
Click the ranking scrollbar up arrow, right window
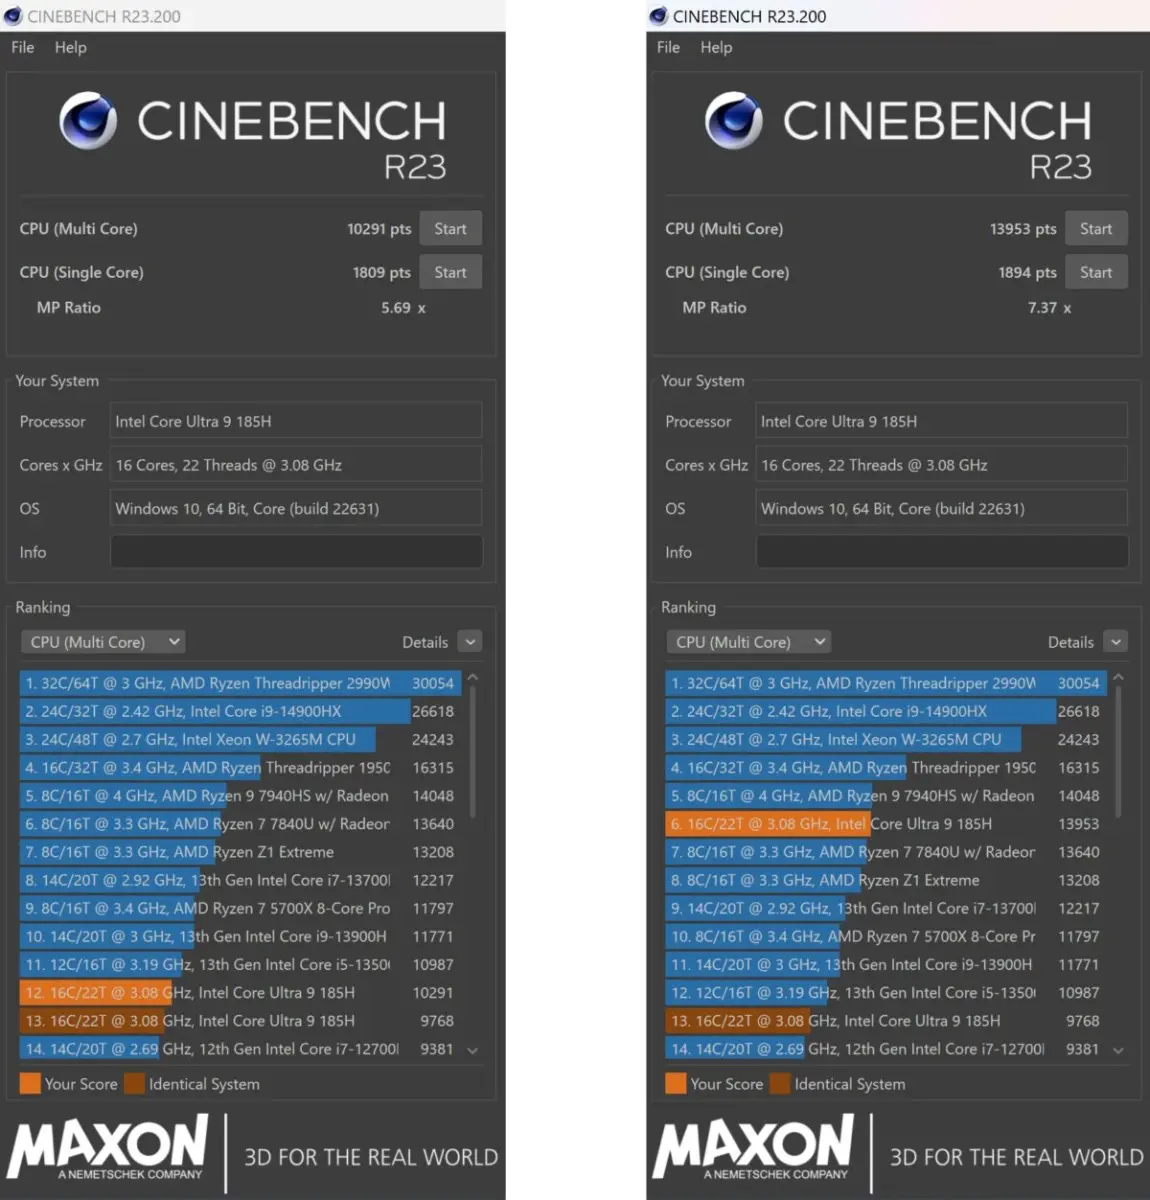coord(1119,678)
